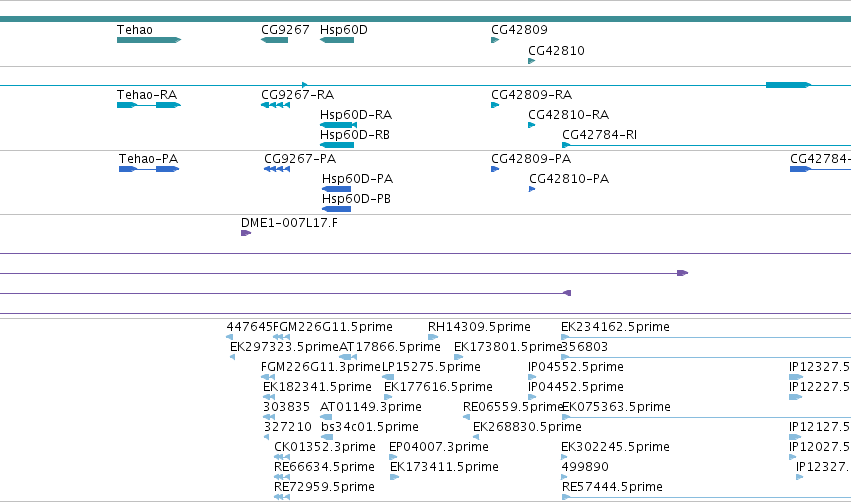Select EK234162.5prime EST label
This screenshot has width=851, height=502.
point(615,327)
